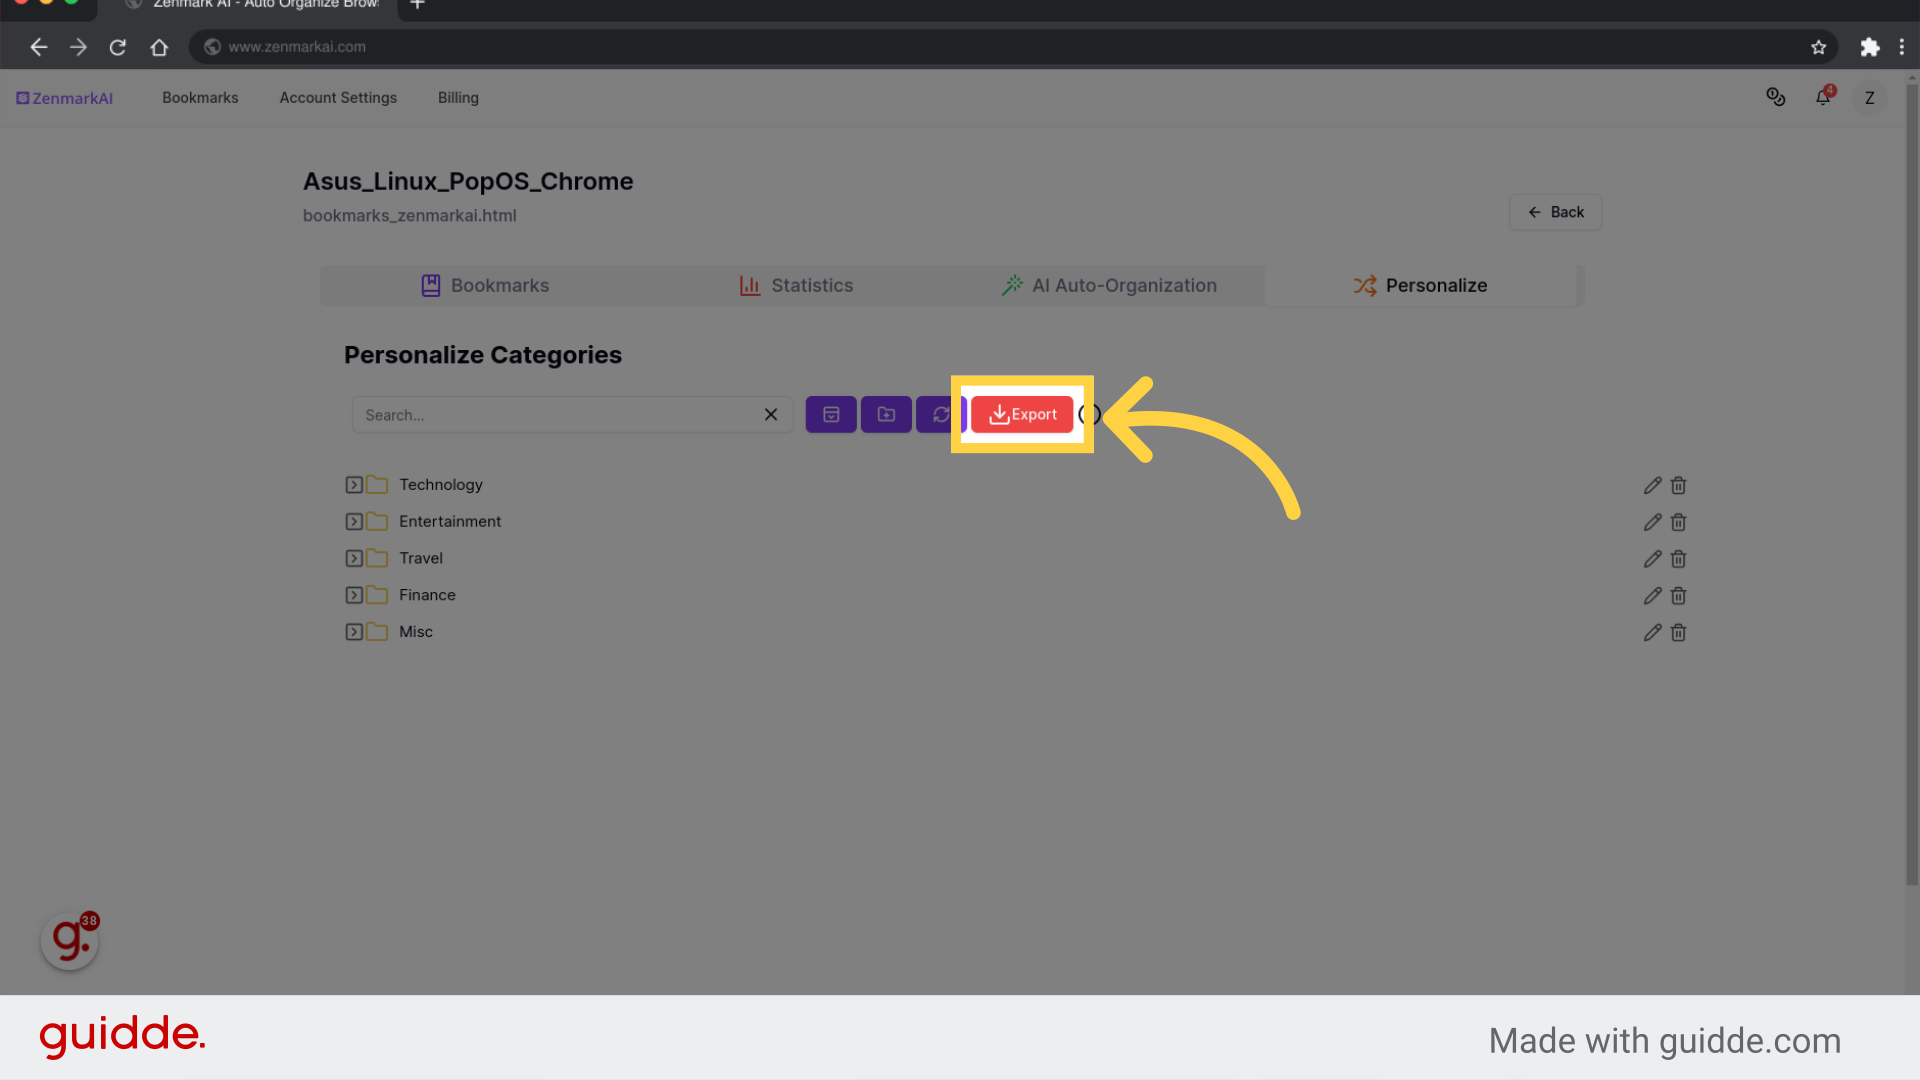Delete the Entertainment category
1920x1080 pixels.
1678,522
